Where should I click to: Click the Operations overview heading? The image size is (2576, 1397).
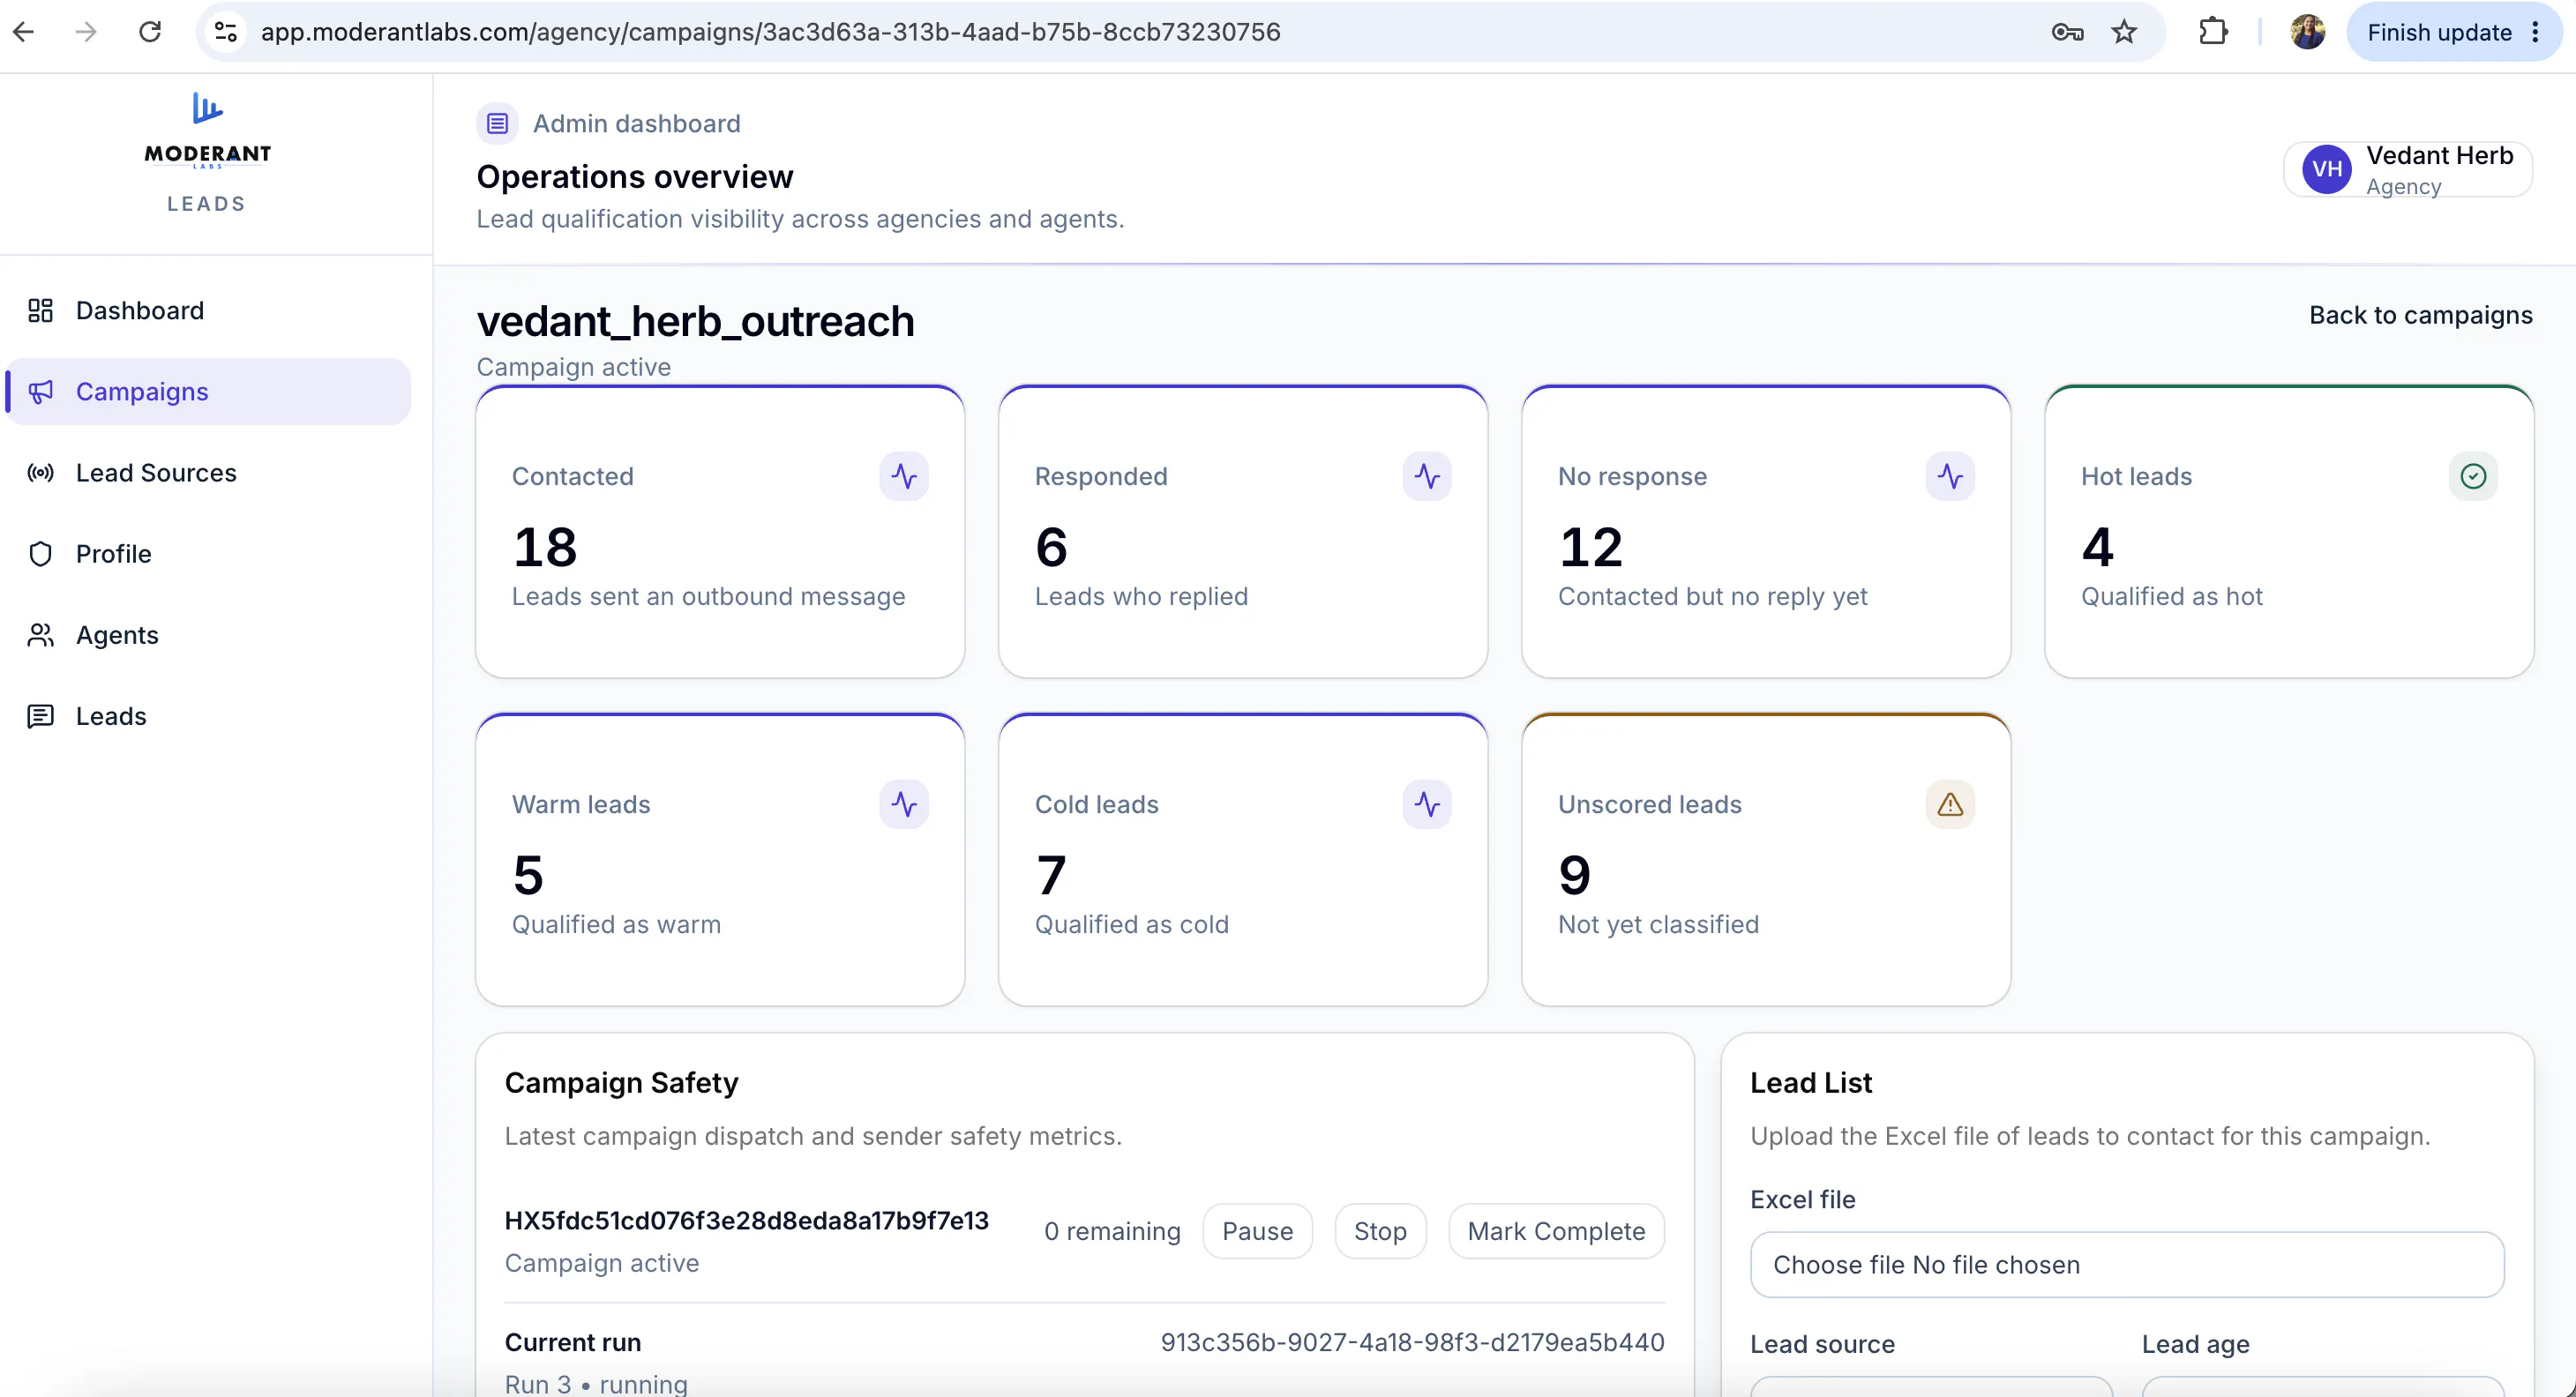635,177
